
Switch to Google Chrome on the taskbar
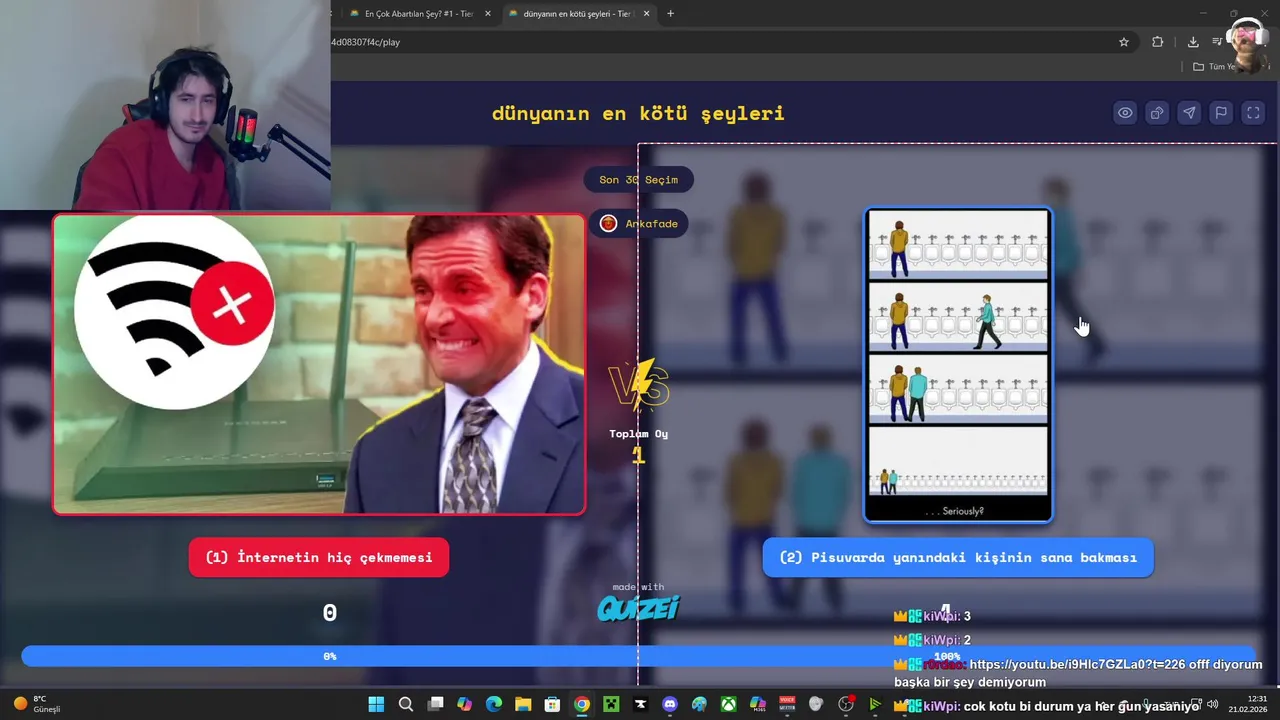point(581,704)
